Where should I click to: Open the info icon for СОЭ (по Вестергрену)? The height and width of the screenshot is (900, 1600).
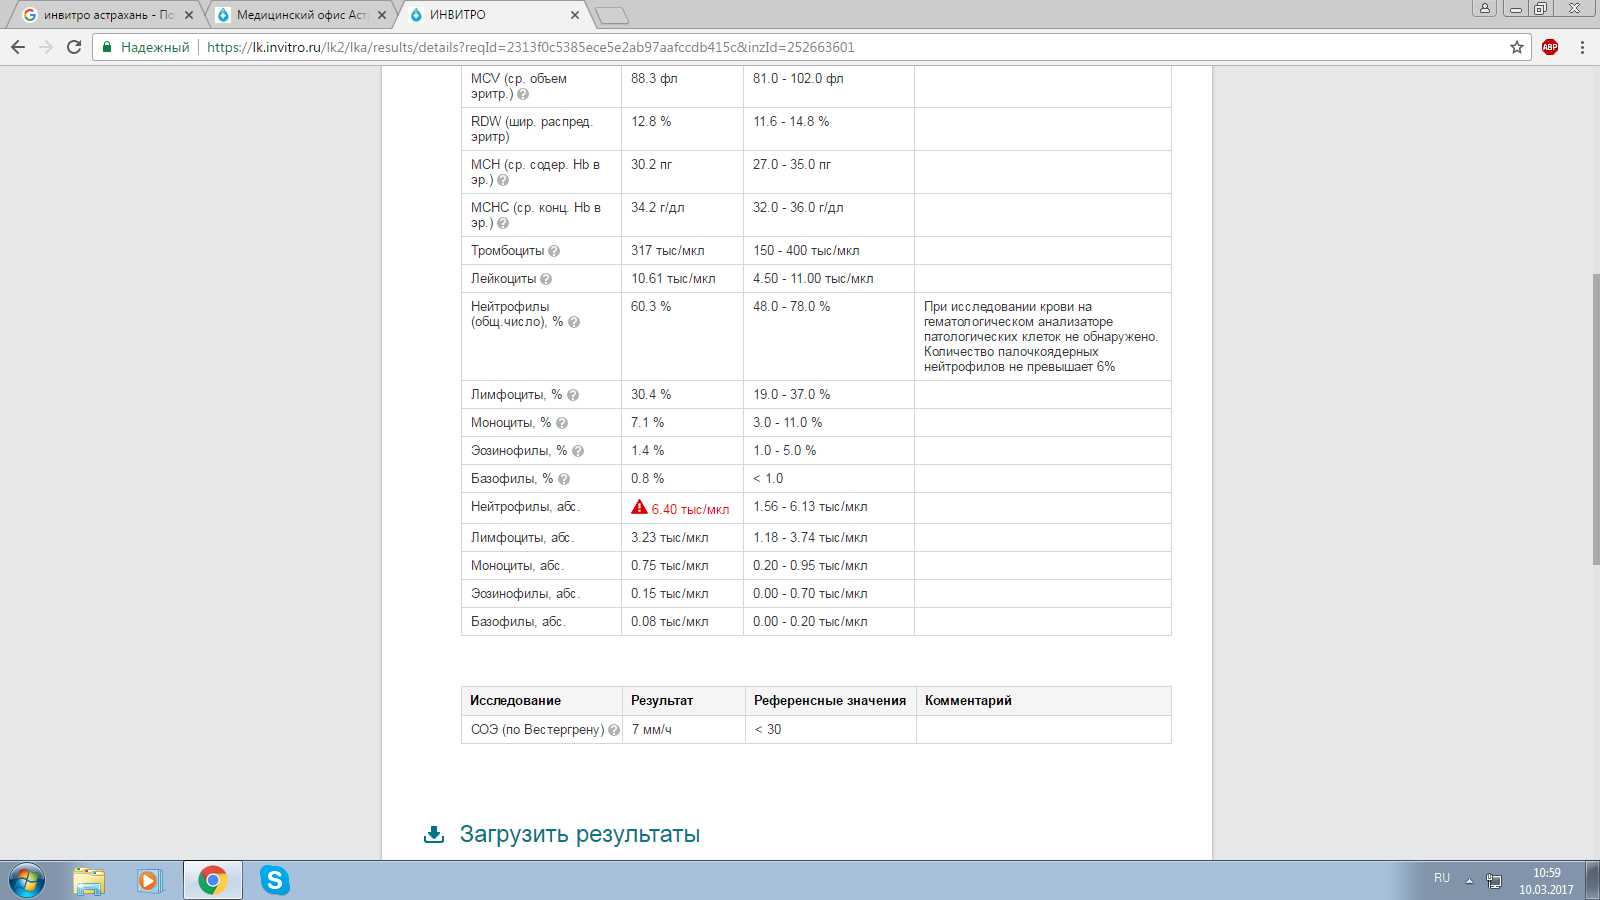(614, 730)
